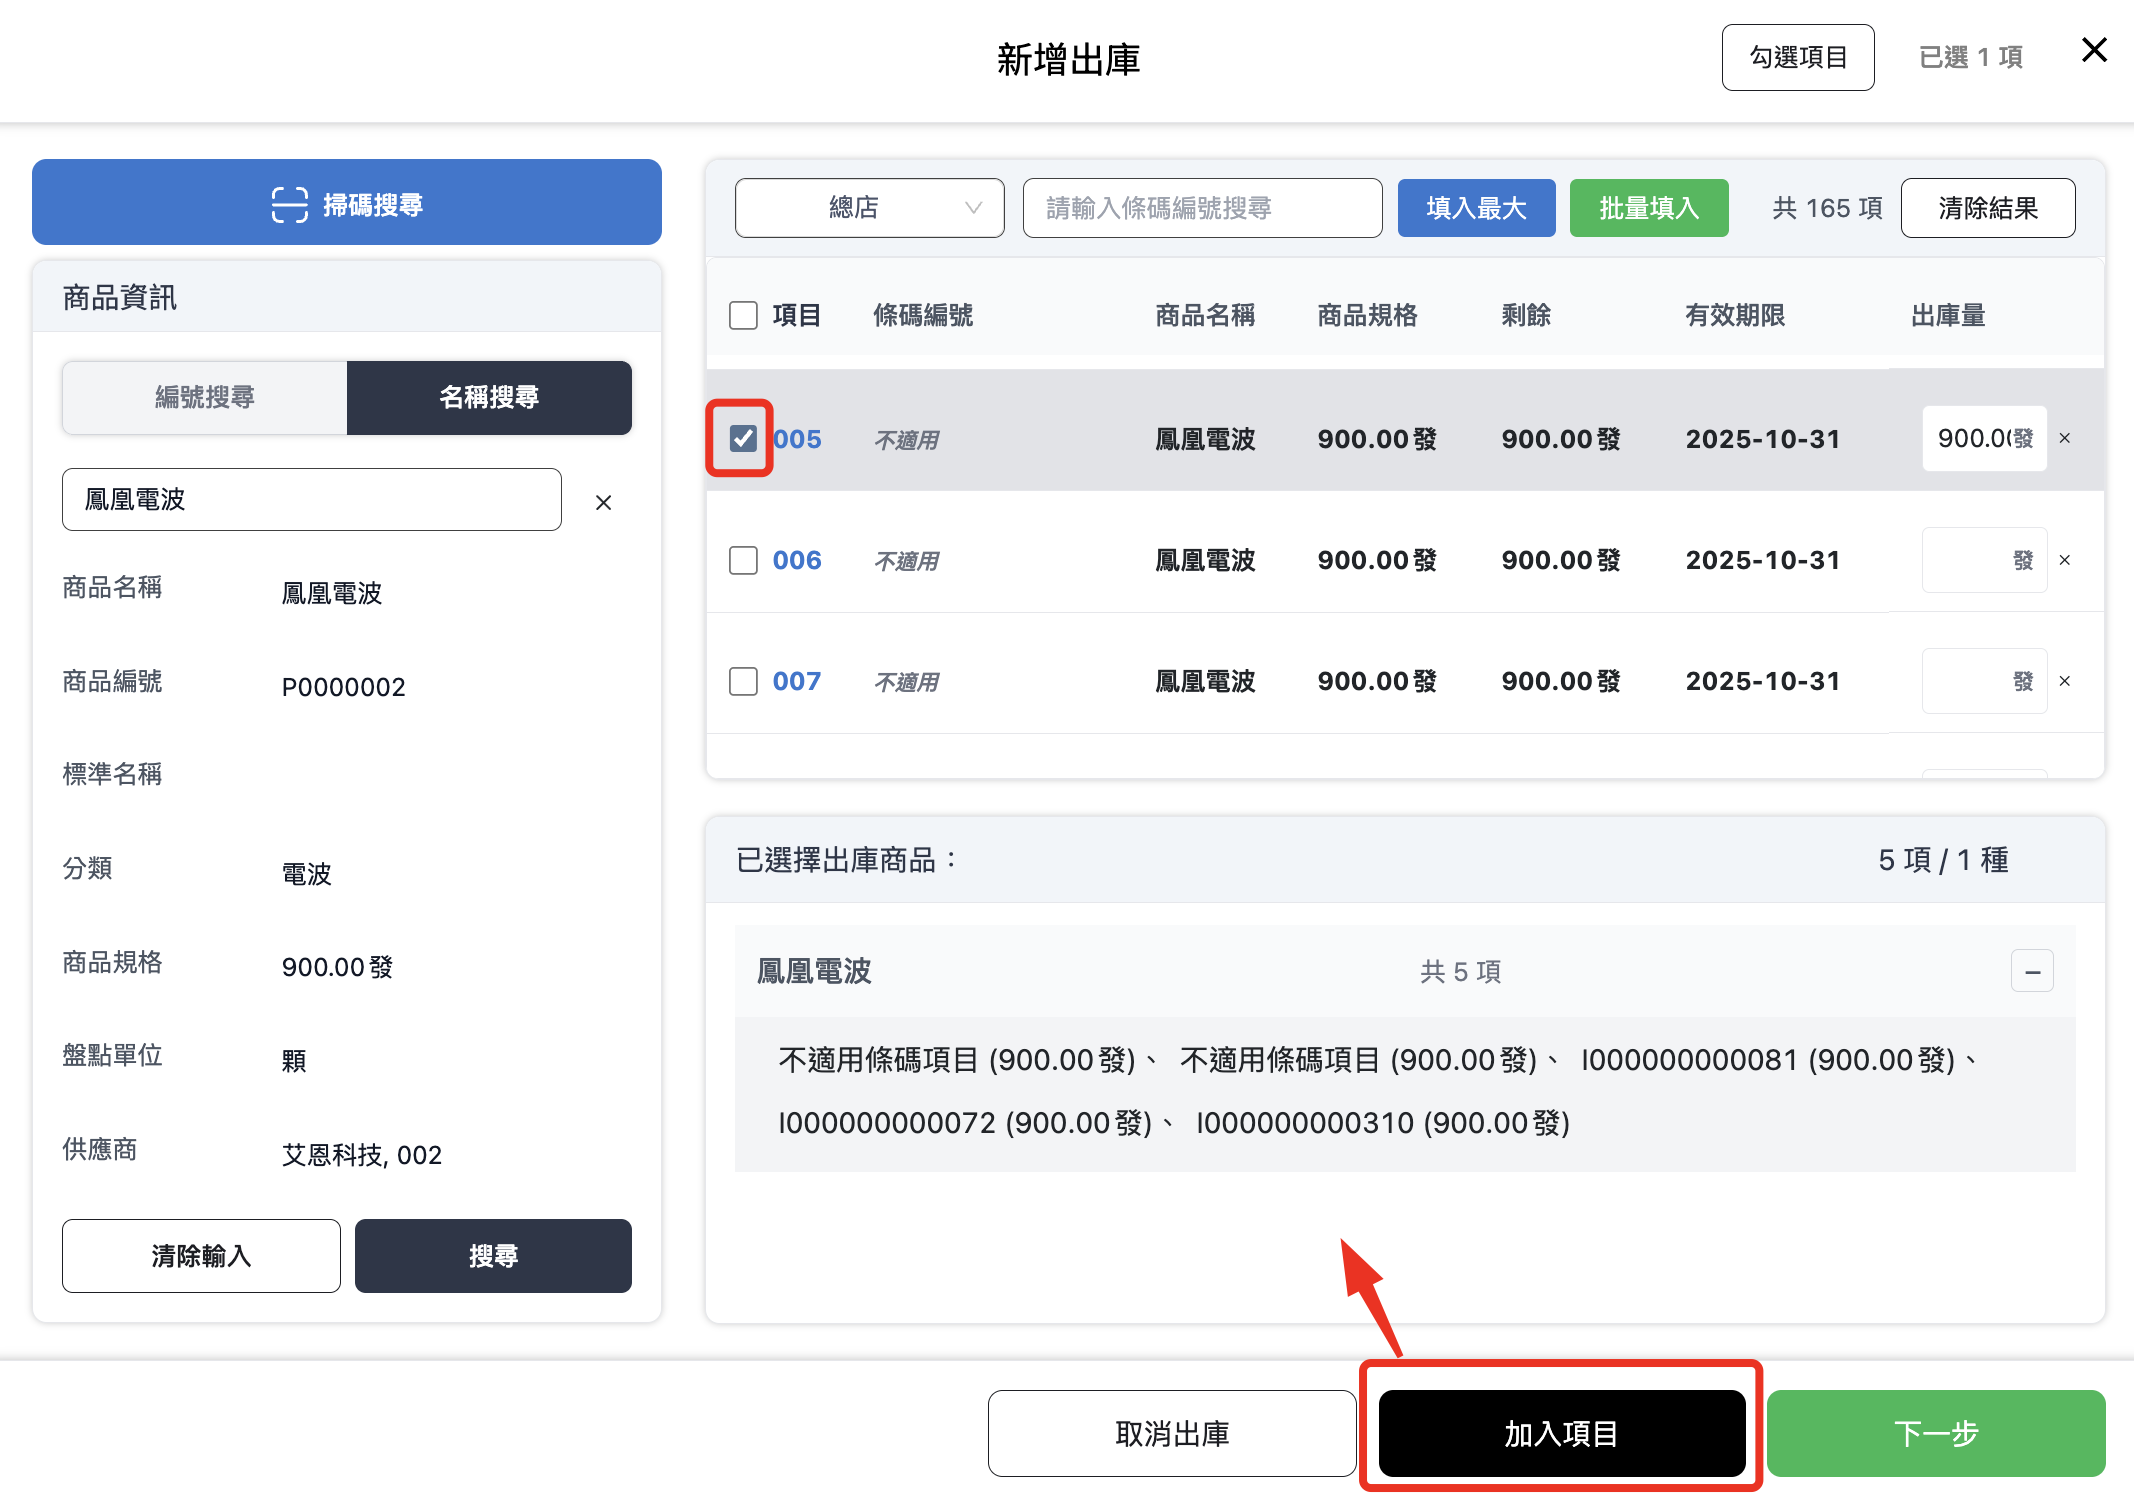Open the 總店 store dropdown

[869, 208]
